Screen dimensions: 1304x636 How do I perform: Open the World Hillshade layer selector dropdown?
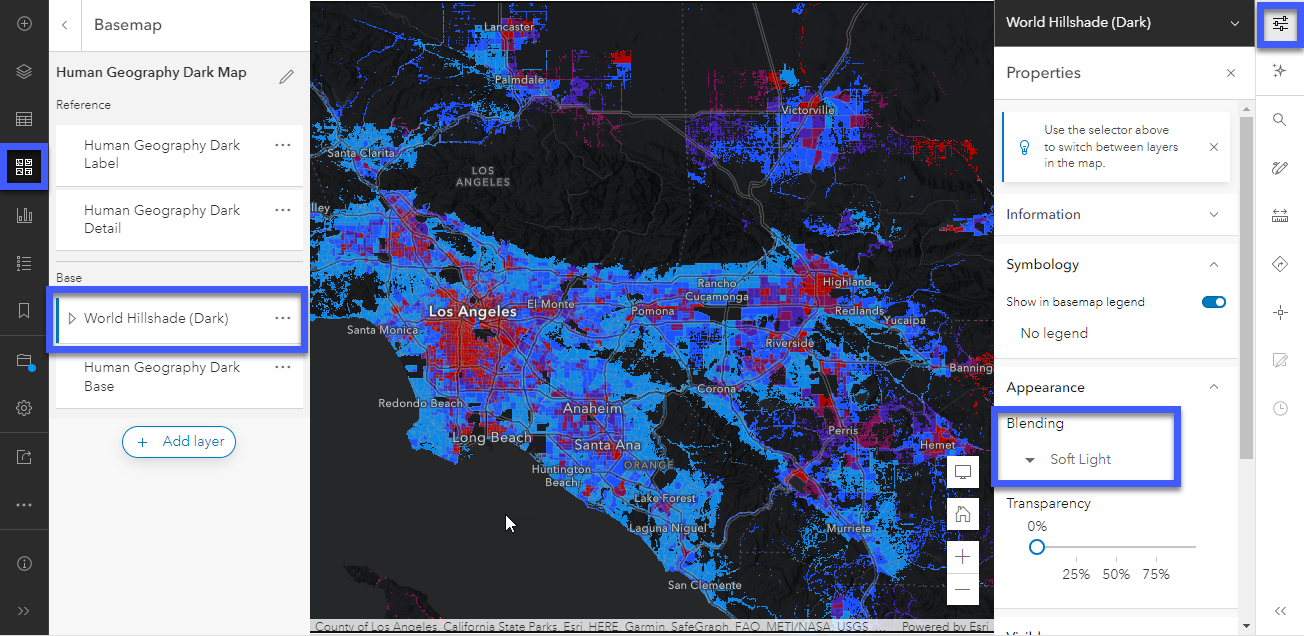[1122, 22]
